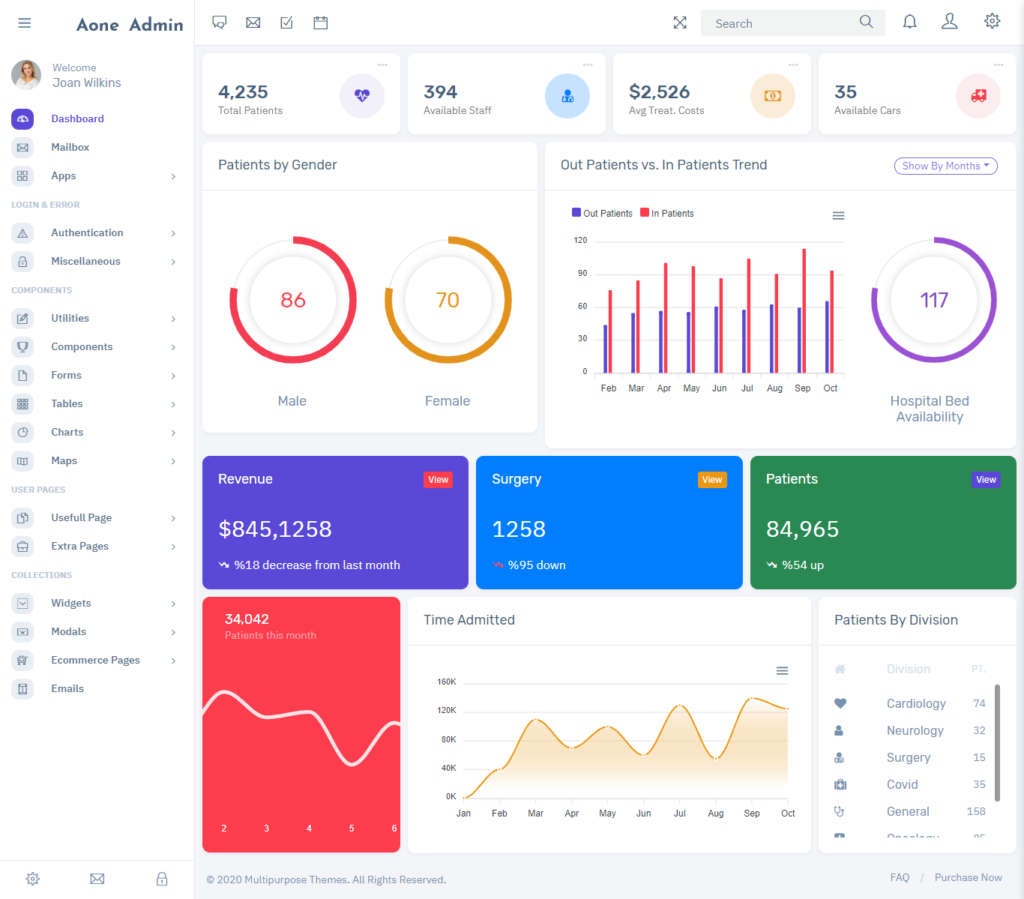Open the calendar icon in the top toolbar

tap(320, 21)
